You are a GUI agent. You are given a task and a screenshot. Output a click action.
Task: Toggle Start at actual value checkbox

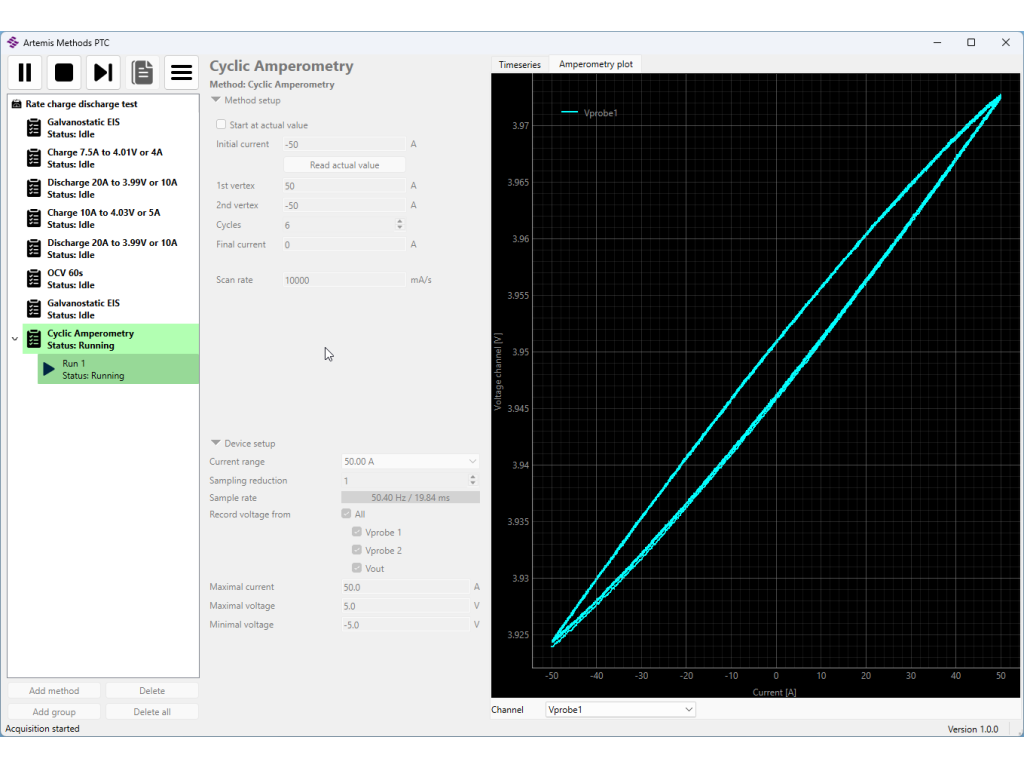pos(221,125)
